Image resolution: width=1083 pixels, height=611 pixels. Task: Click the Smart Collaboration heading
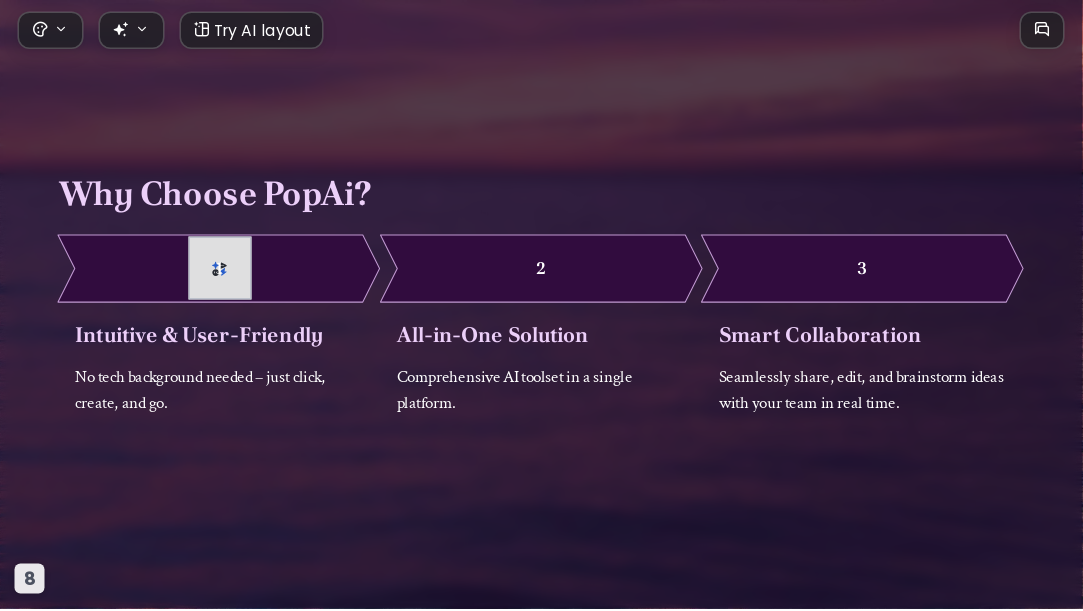tap(820, 336)
